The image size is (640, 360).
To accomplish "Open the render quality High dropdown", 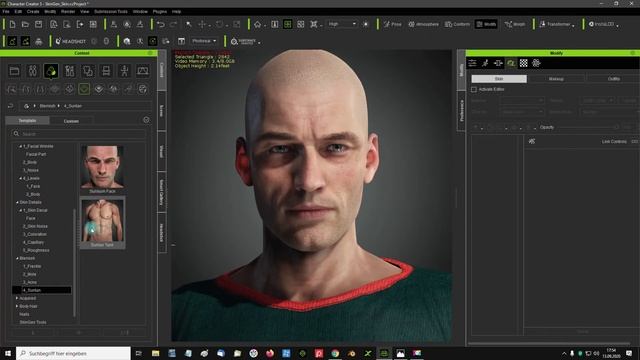I will (x=342, y=24).
